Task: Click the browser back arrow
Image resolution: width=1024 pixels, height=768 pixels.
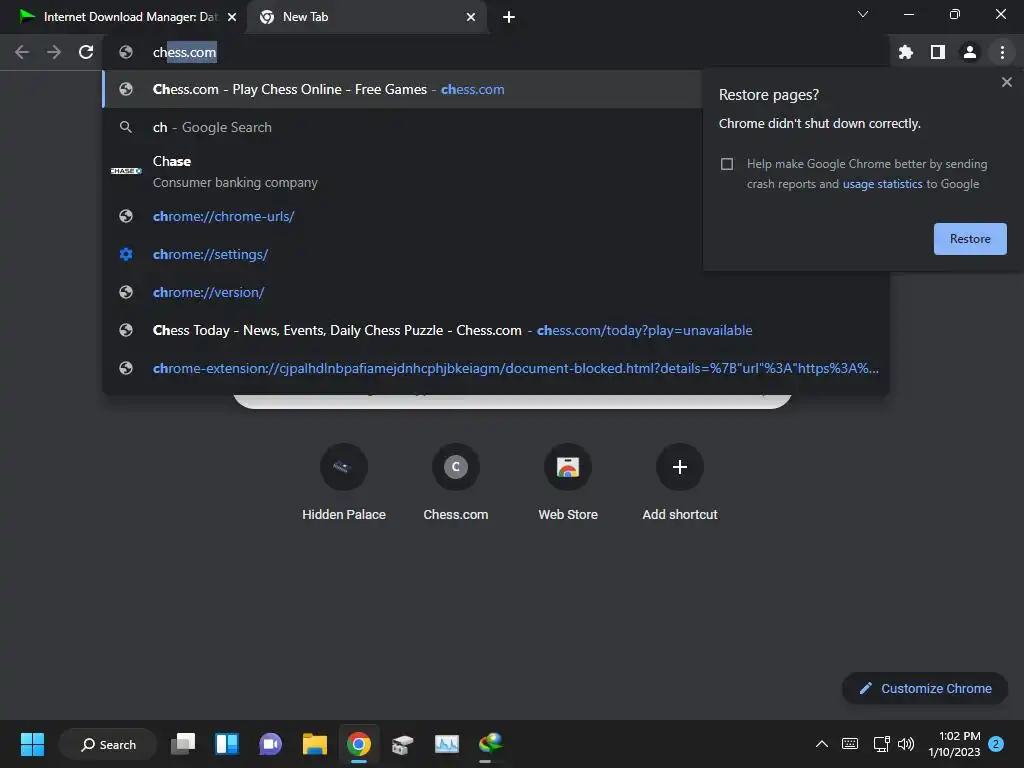Action: pyautogui.click(x=22, y=52)
